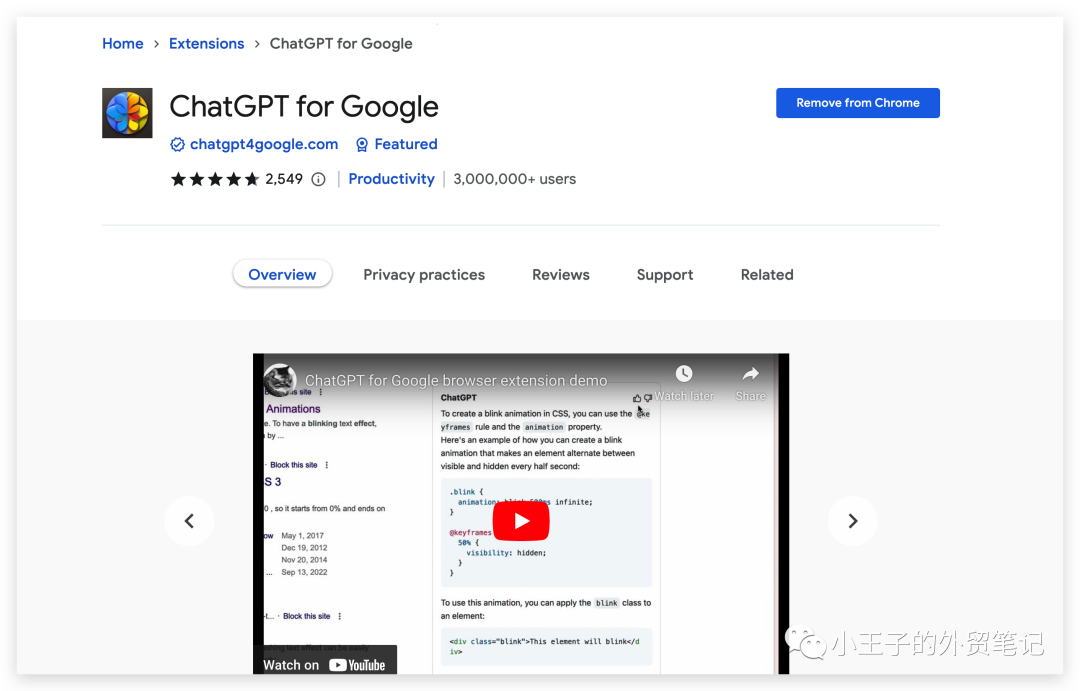Click the Featured badge link

coord(406,144)
